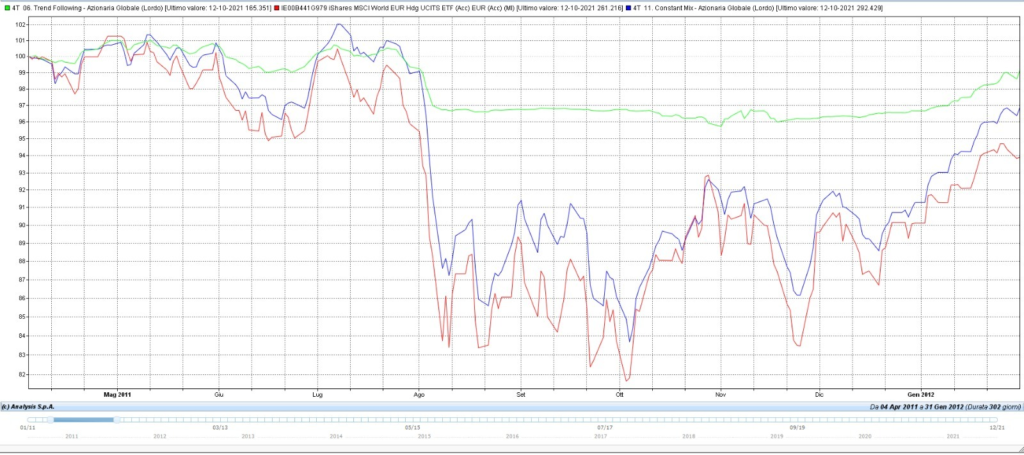Click the Gen 2012 label on the x-axis
The height and width of the screenshot is (455, 1024).
click(921, 395)
